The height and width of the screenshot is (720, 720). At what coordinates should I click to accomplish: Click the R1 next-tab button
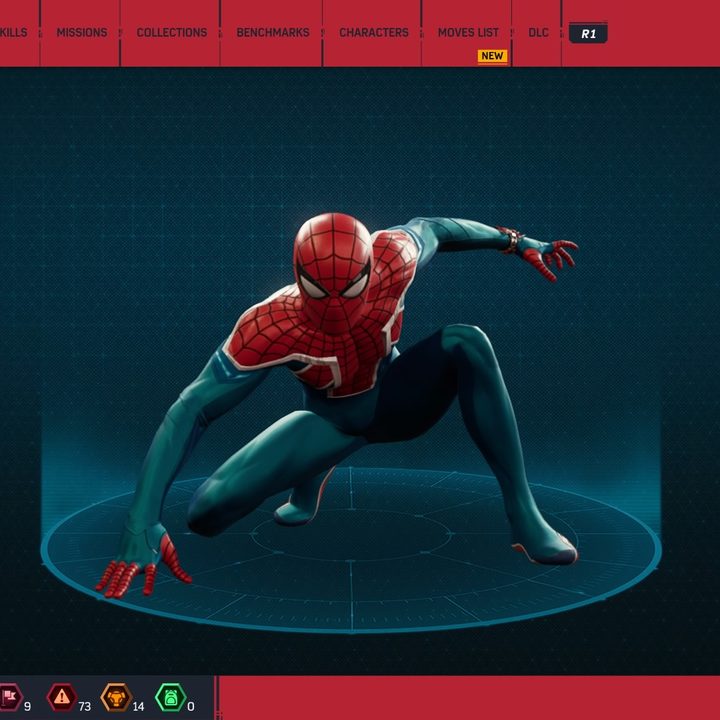[588, 33]
